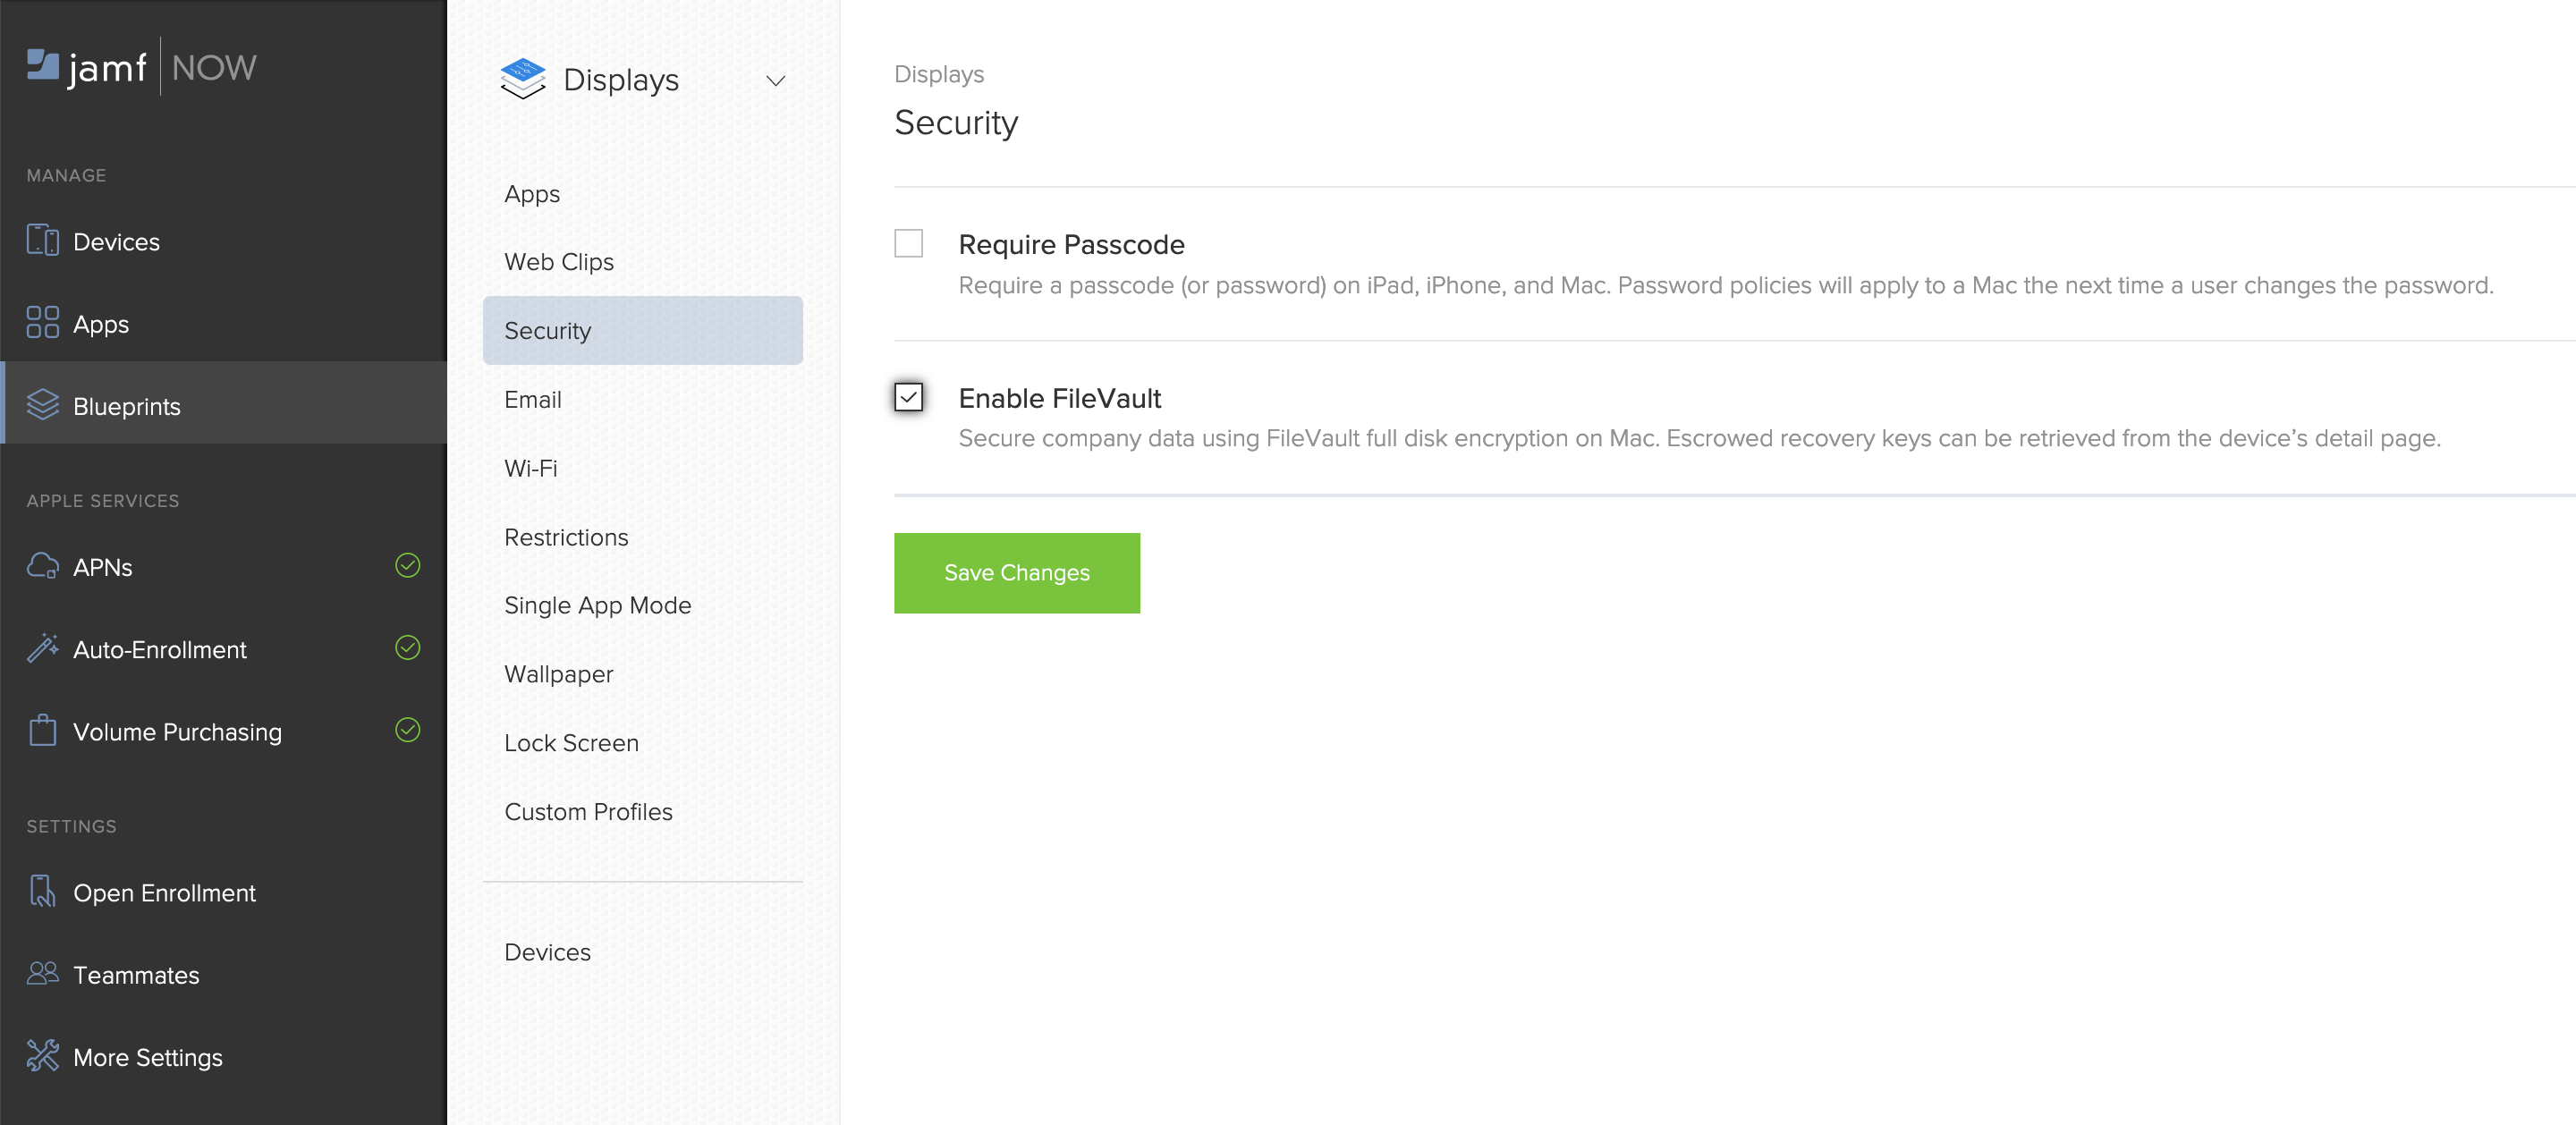Click the jamf Now logo
This screenshot has width=2576, height=1125.
pos(140,67)
